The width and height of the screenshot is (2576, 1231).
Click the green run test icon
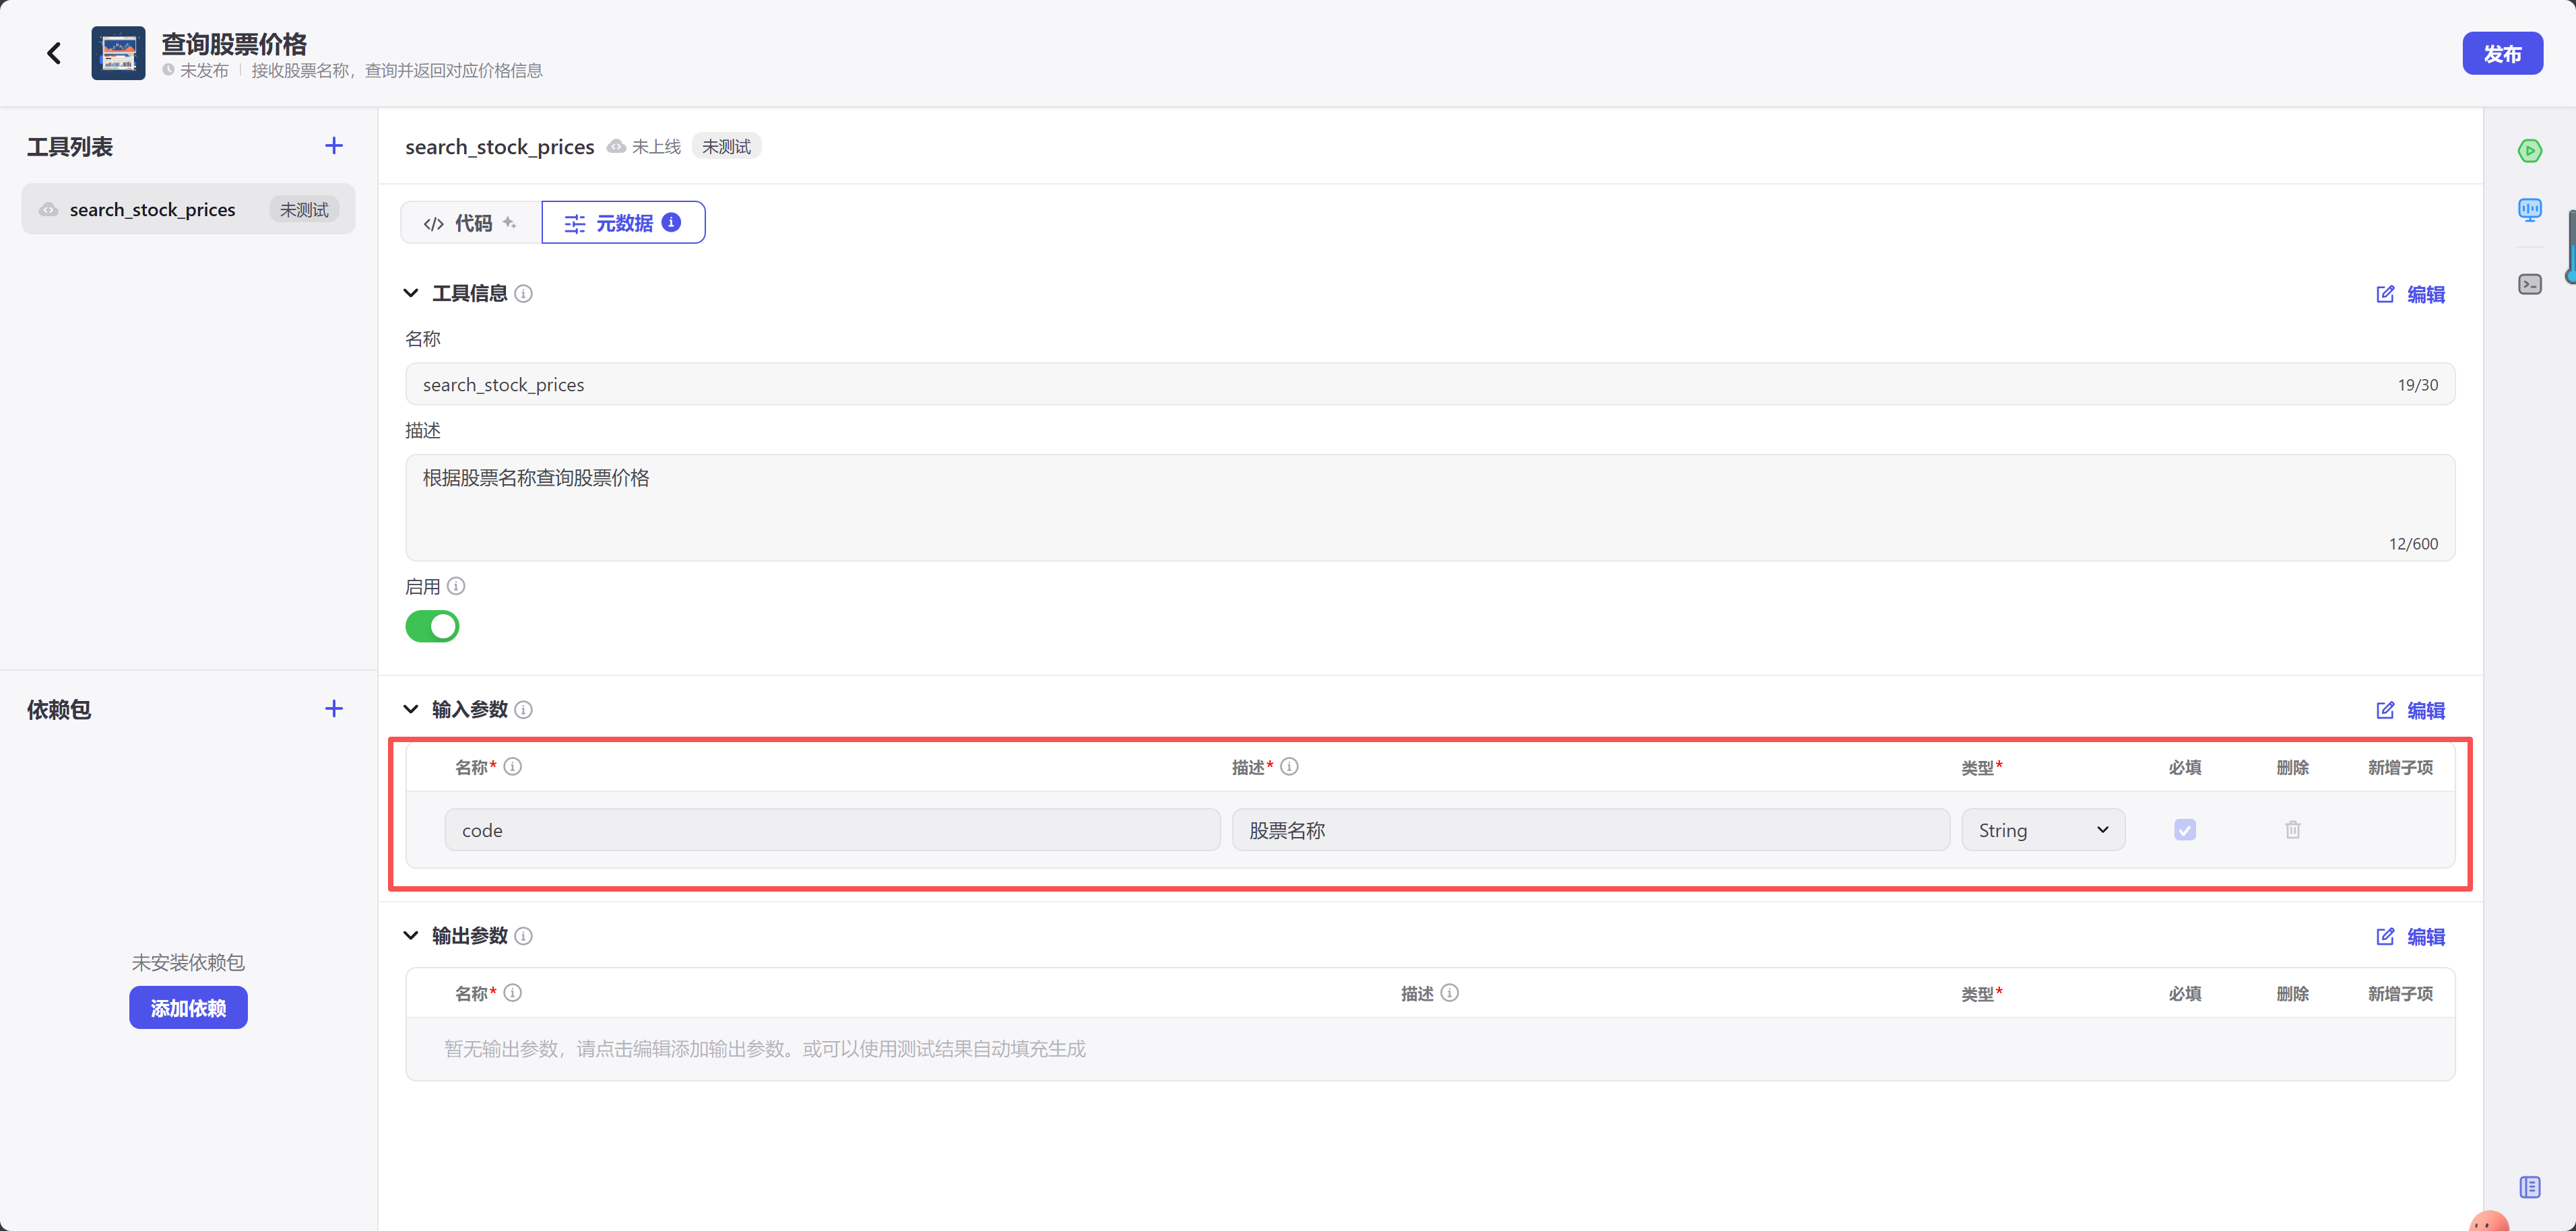coord(2529,151)
